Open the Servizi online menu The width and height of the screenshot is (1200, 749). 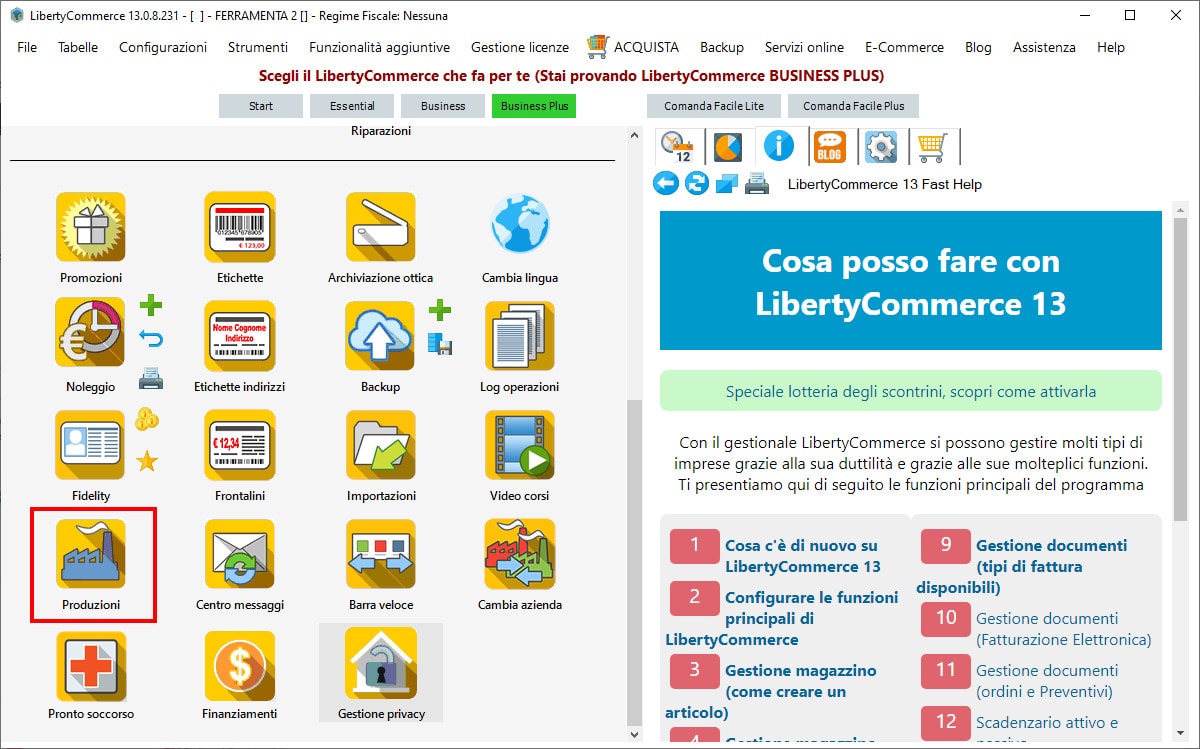coord(805,47)
